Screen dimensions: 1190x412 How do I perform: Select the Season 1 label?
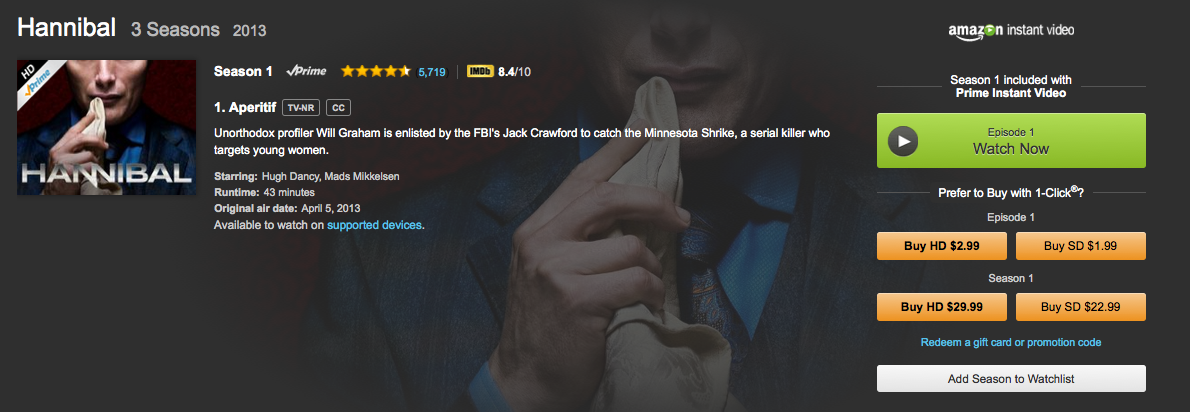(243, 71)
